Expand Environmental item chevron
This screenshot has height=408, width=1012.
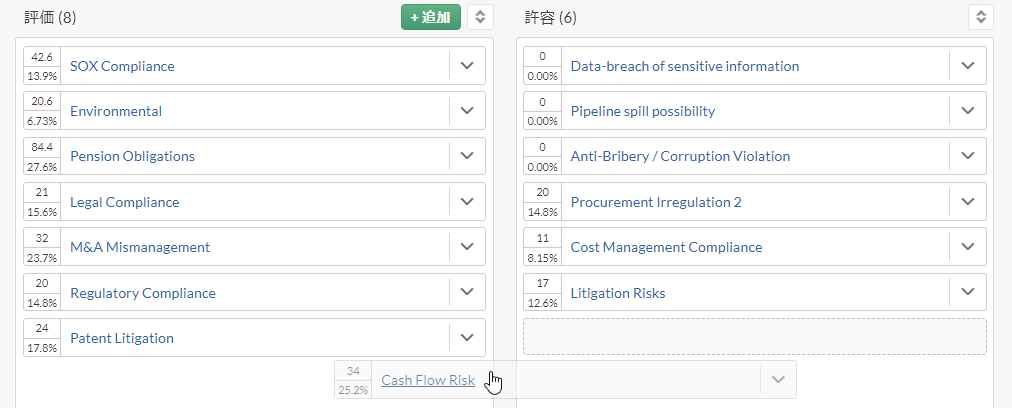[x=467, y=110]
